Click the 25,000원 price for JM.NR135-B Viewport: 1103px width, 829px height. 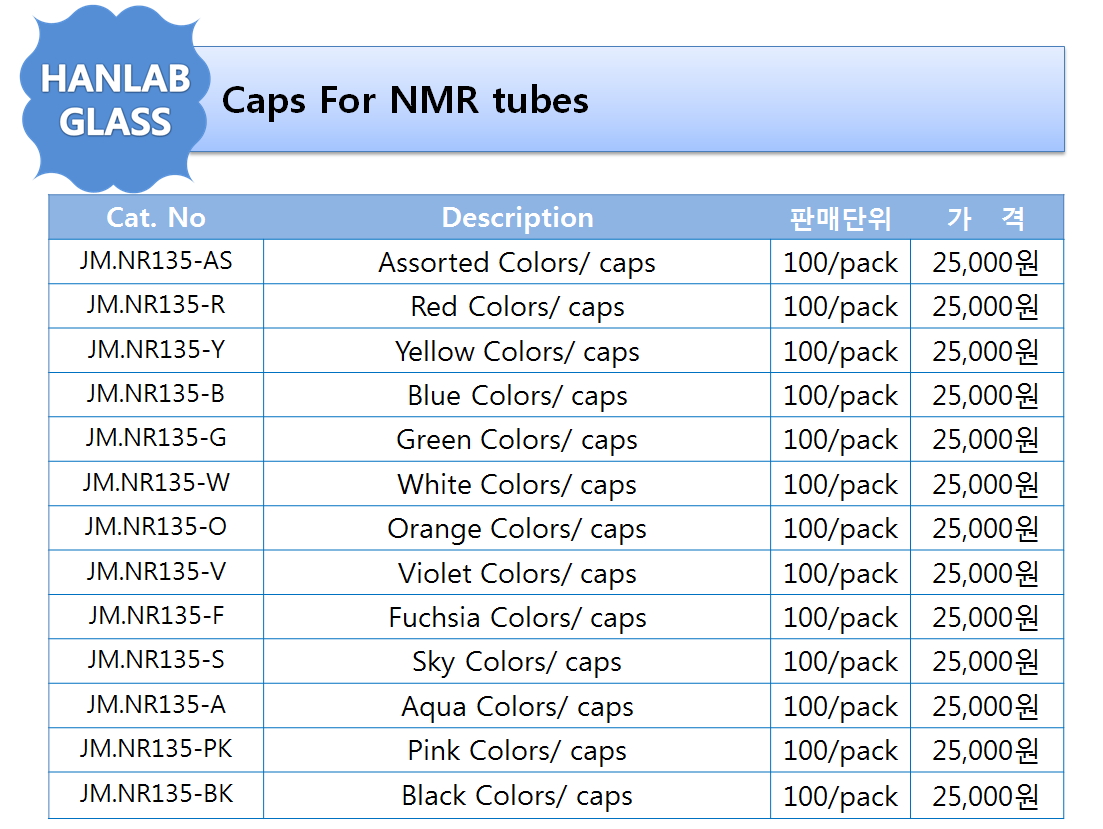pos(986,395)
